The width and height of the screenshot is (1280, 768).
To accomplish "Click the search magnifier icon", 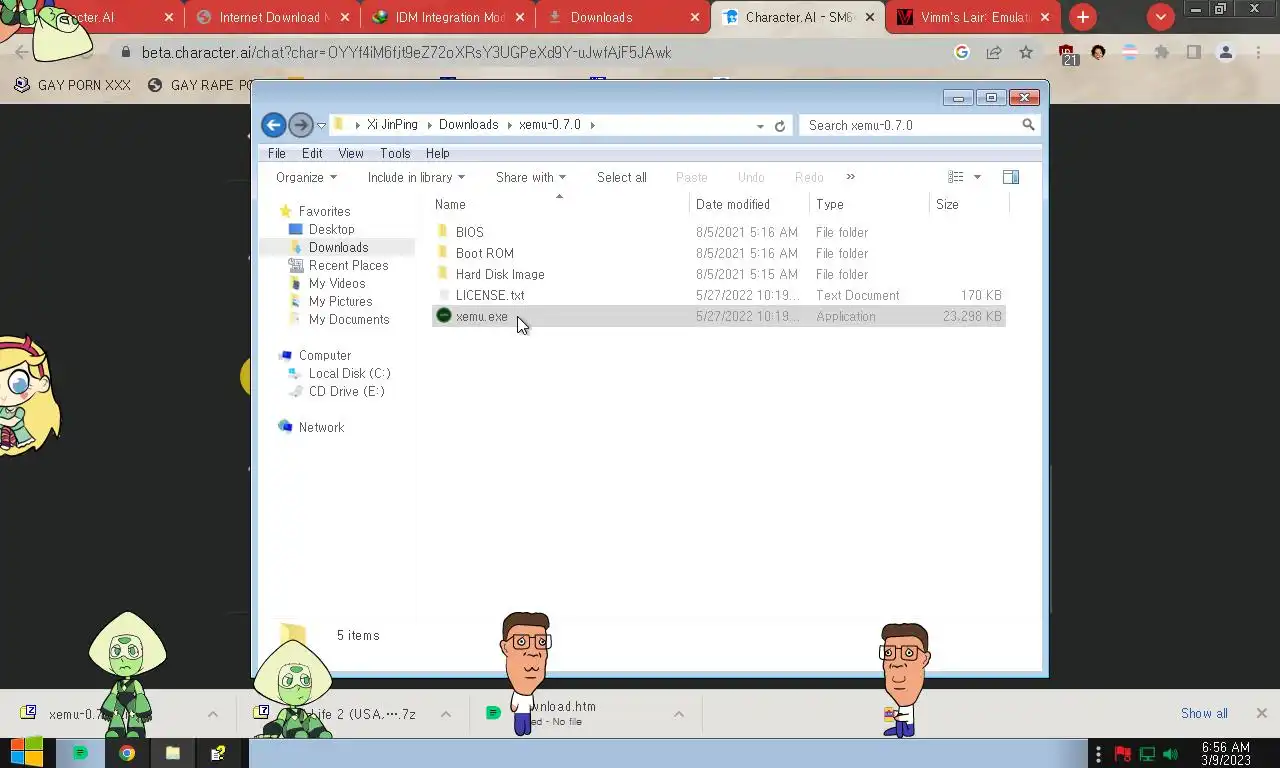I will click(x=1028, y=125).
